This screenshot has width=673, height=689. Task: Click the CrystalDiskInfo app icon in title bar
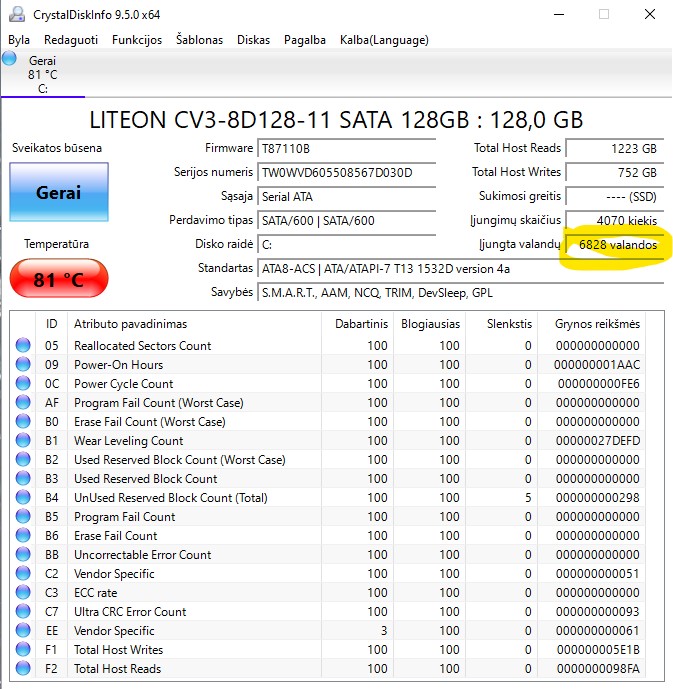pyautogui.click(x=17, y=14)
